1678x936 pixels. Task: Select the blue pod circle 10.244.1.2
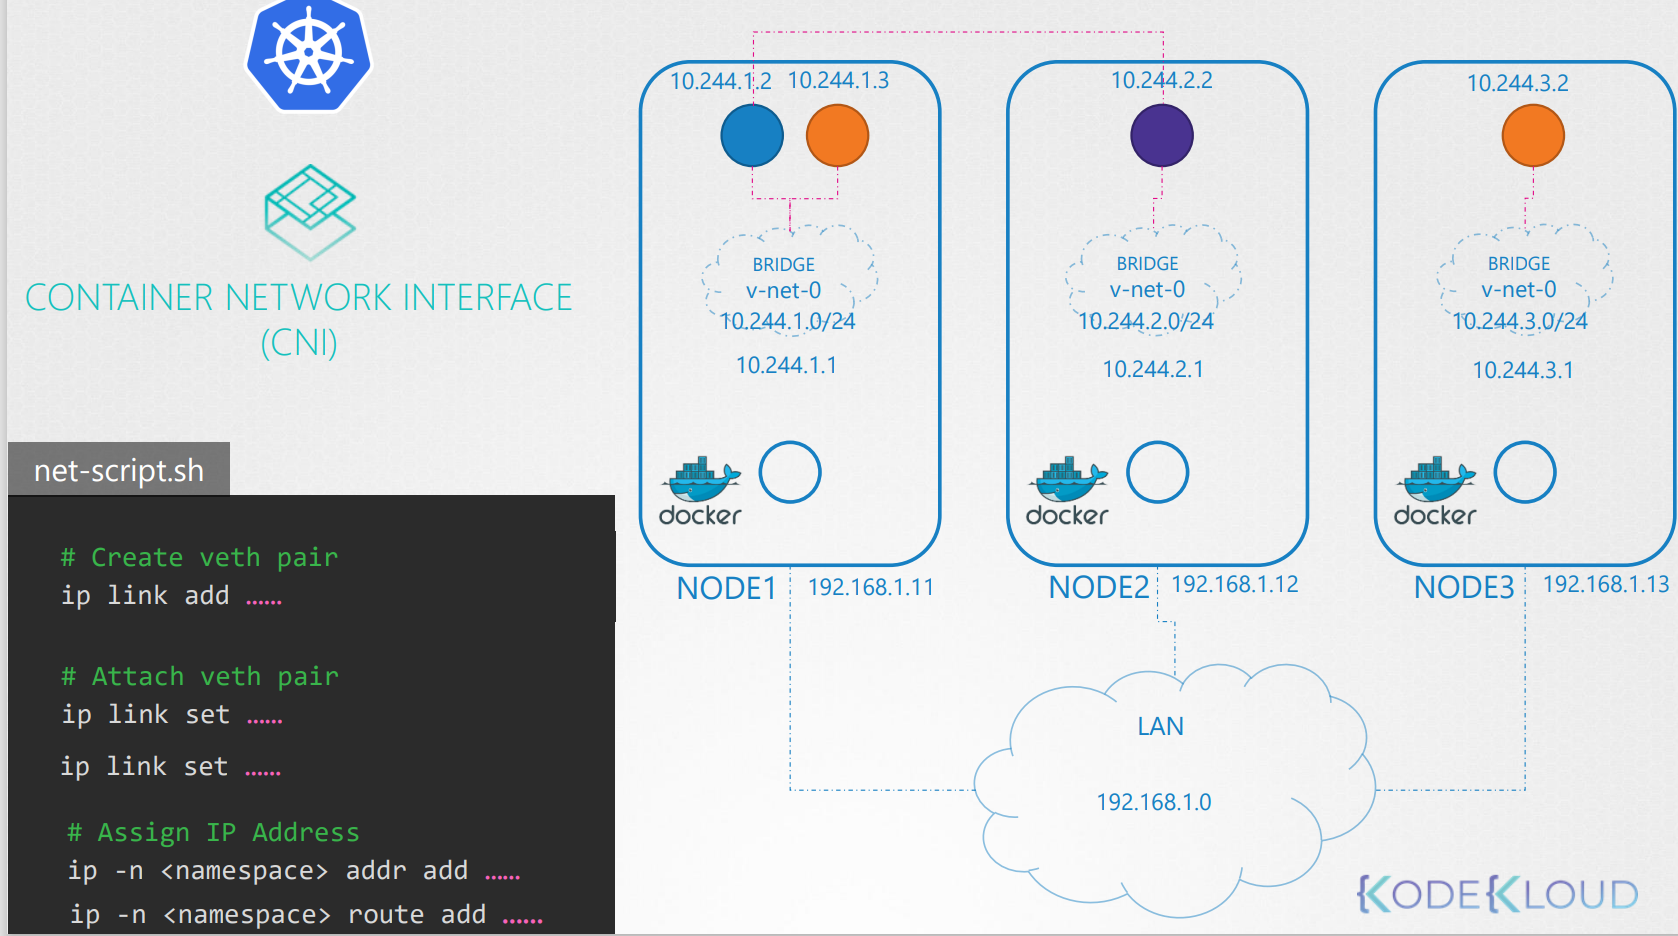752,135
